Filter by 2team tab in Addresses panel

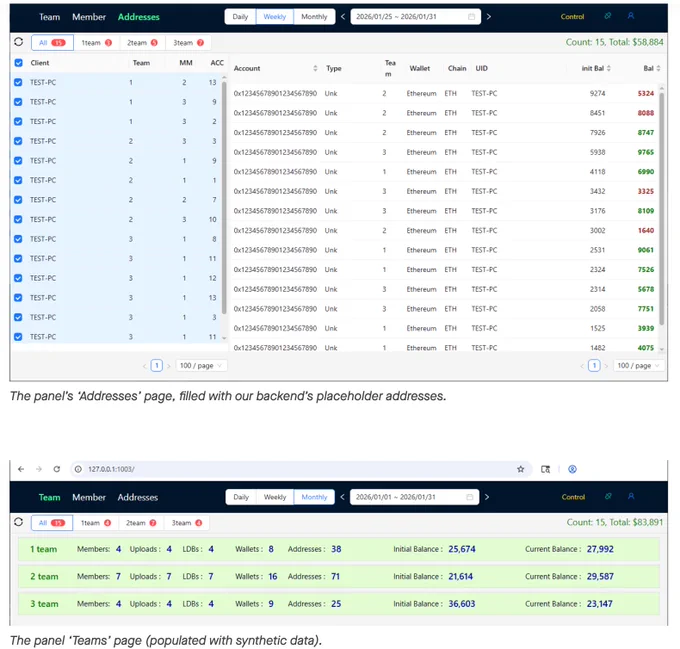click(x=142, y=42)
